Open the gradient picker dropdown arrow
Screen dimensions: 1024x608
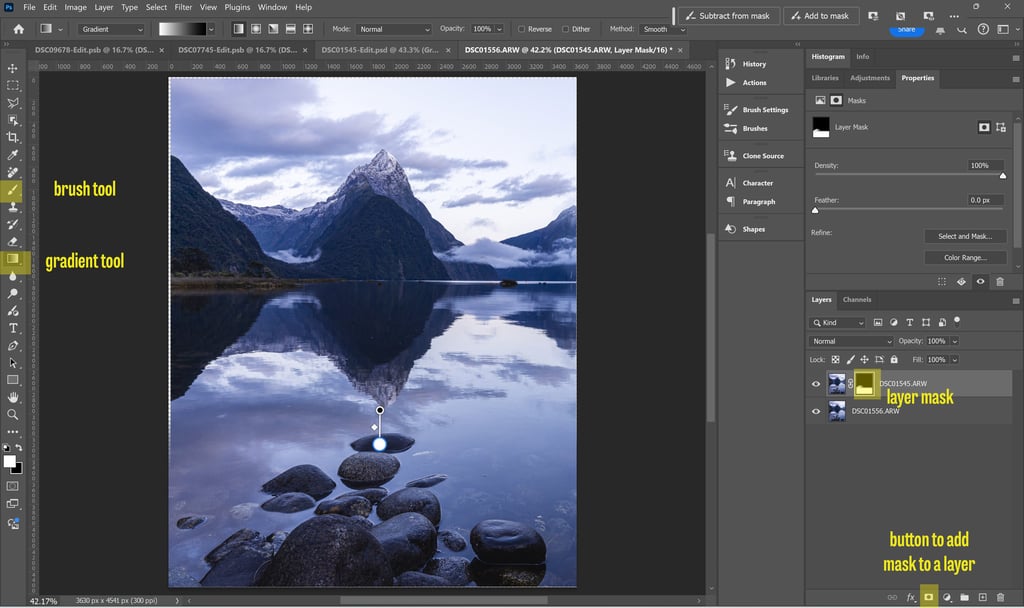(210, 29)
